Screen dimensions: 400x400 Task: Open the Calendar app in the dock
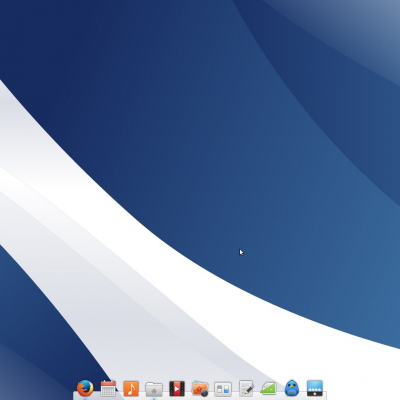click(x=108, y=388)
